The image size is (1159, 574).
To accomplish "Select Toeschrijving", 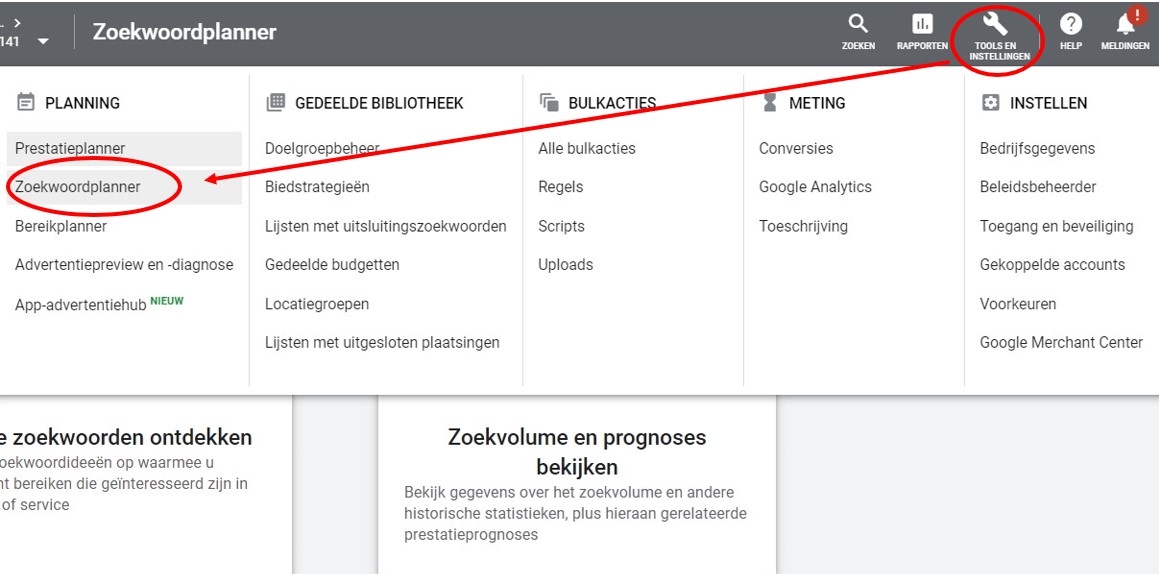I will pos(803,226).
